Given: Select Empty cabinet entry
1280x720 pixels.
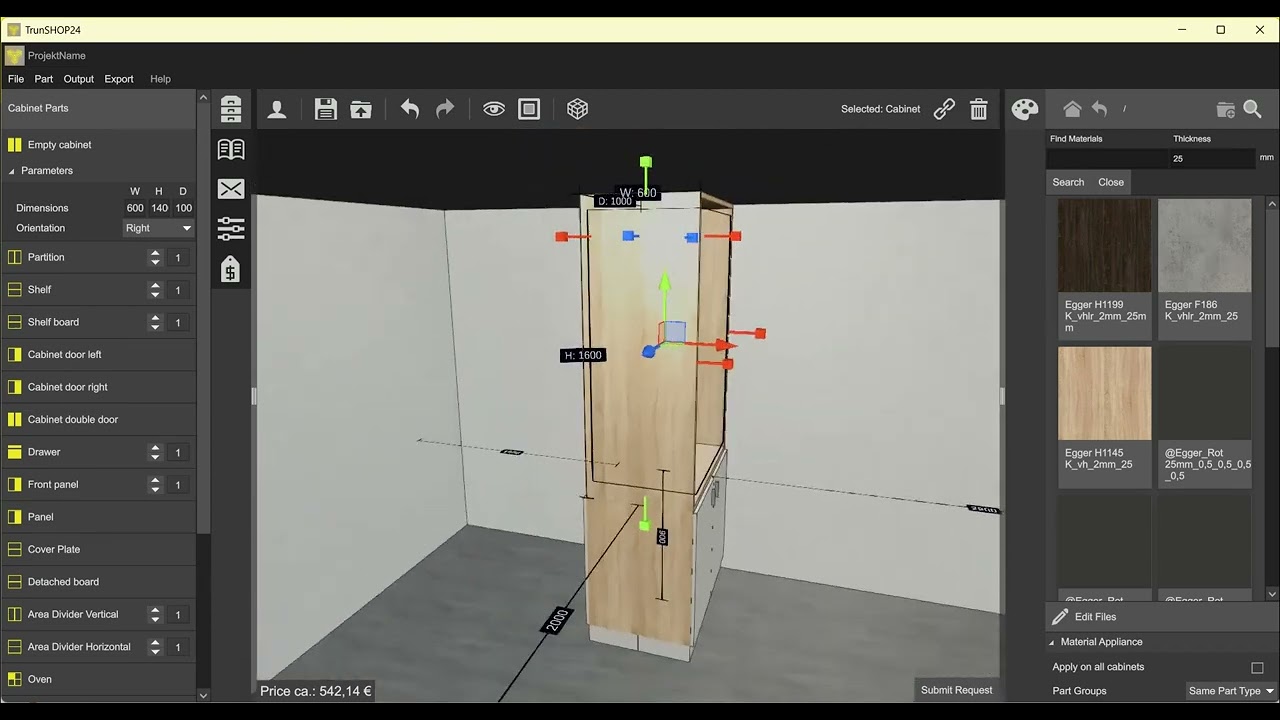Looking at the screenshot, I should (x=99, y=145).
